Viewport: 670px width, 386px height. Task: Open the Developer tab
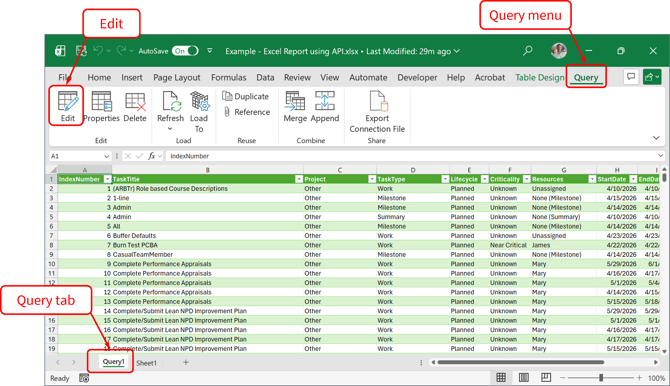point(417,77)
